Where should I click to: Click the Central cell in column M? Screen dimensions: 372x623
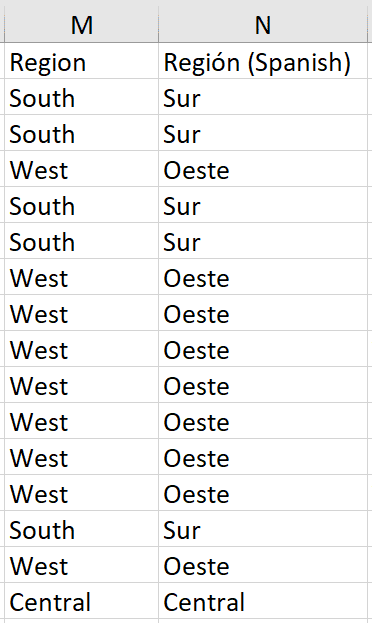coord(81,601)
